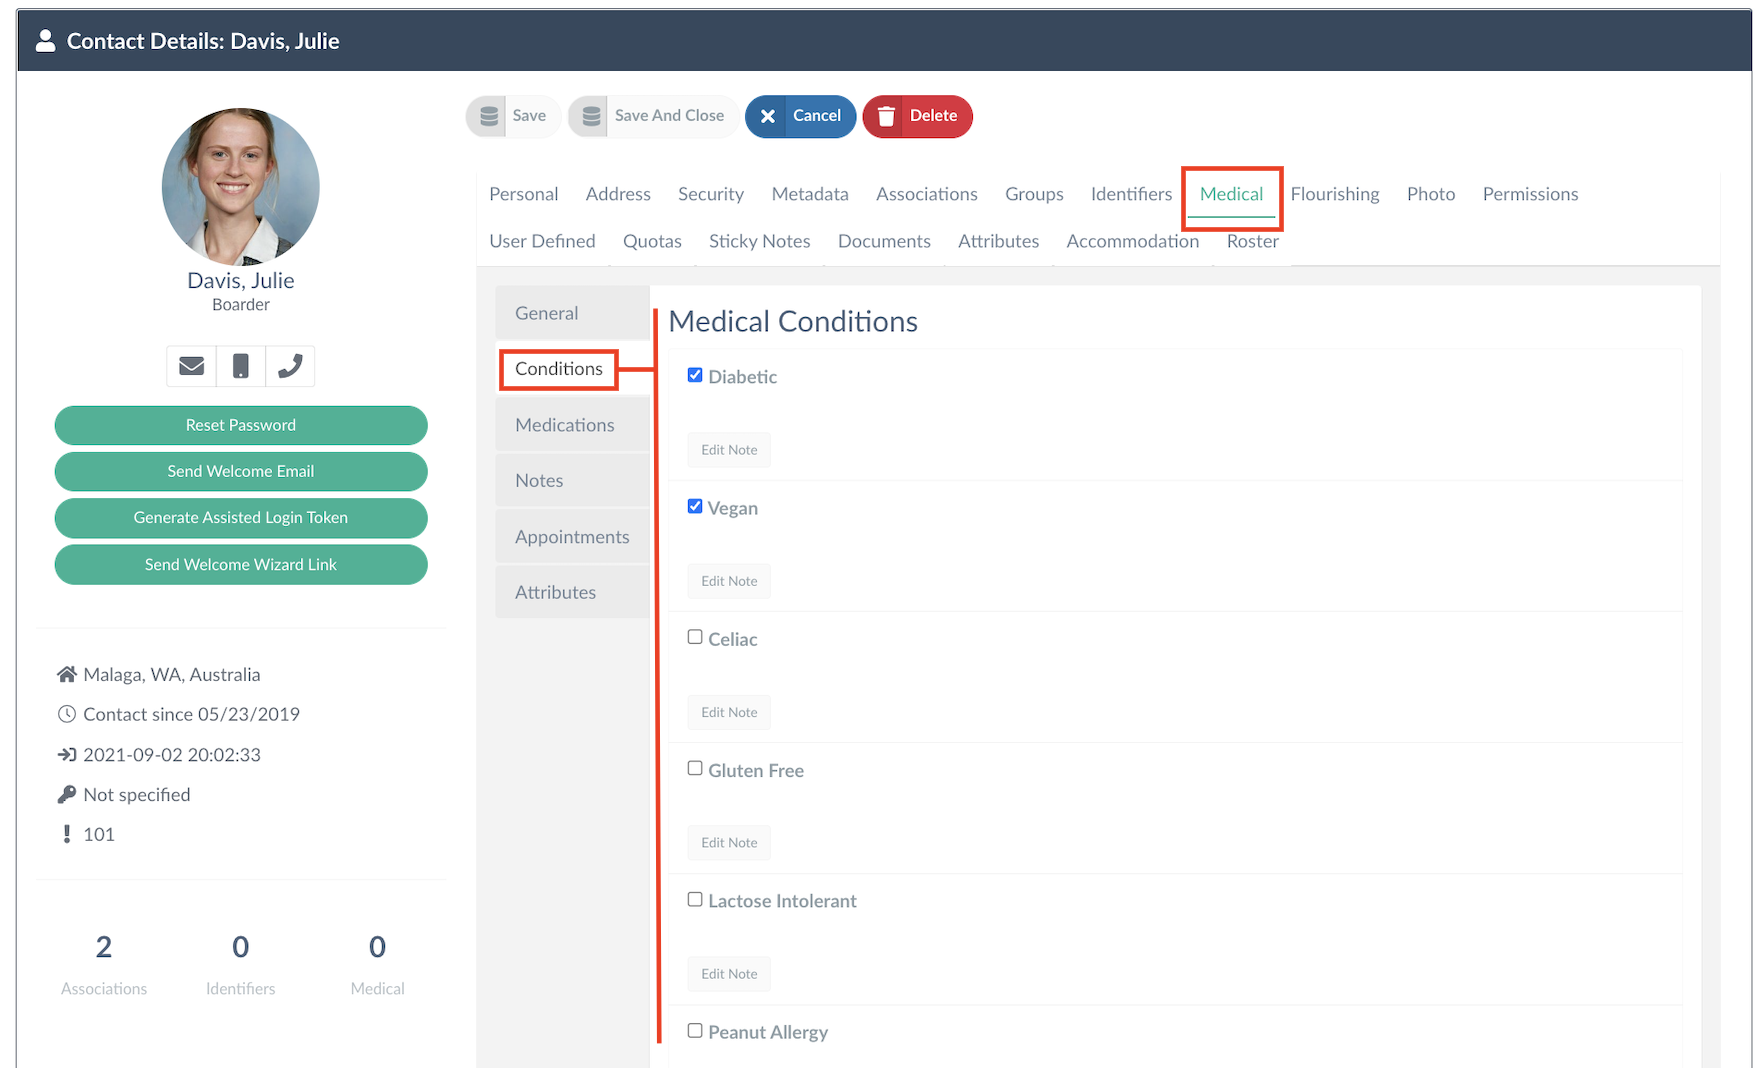Click the key icon beside Not specified
The image size is (1760, 1068).
click(x=67, y=794)
